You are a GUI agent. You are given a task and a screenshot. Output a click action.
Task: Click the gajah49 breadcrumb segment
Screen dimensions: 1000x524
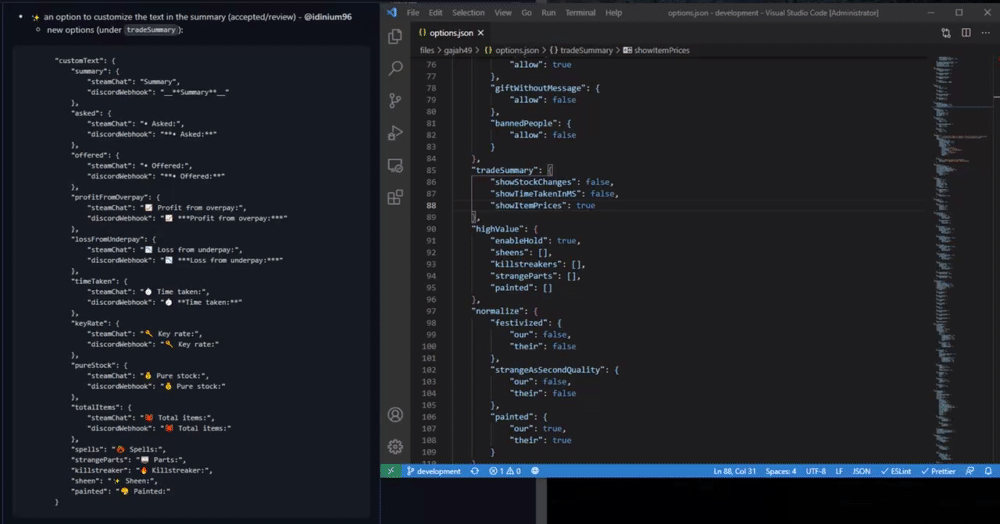[x=458, y=50]
